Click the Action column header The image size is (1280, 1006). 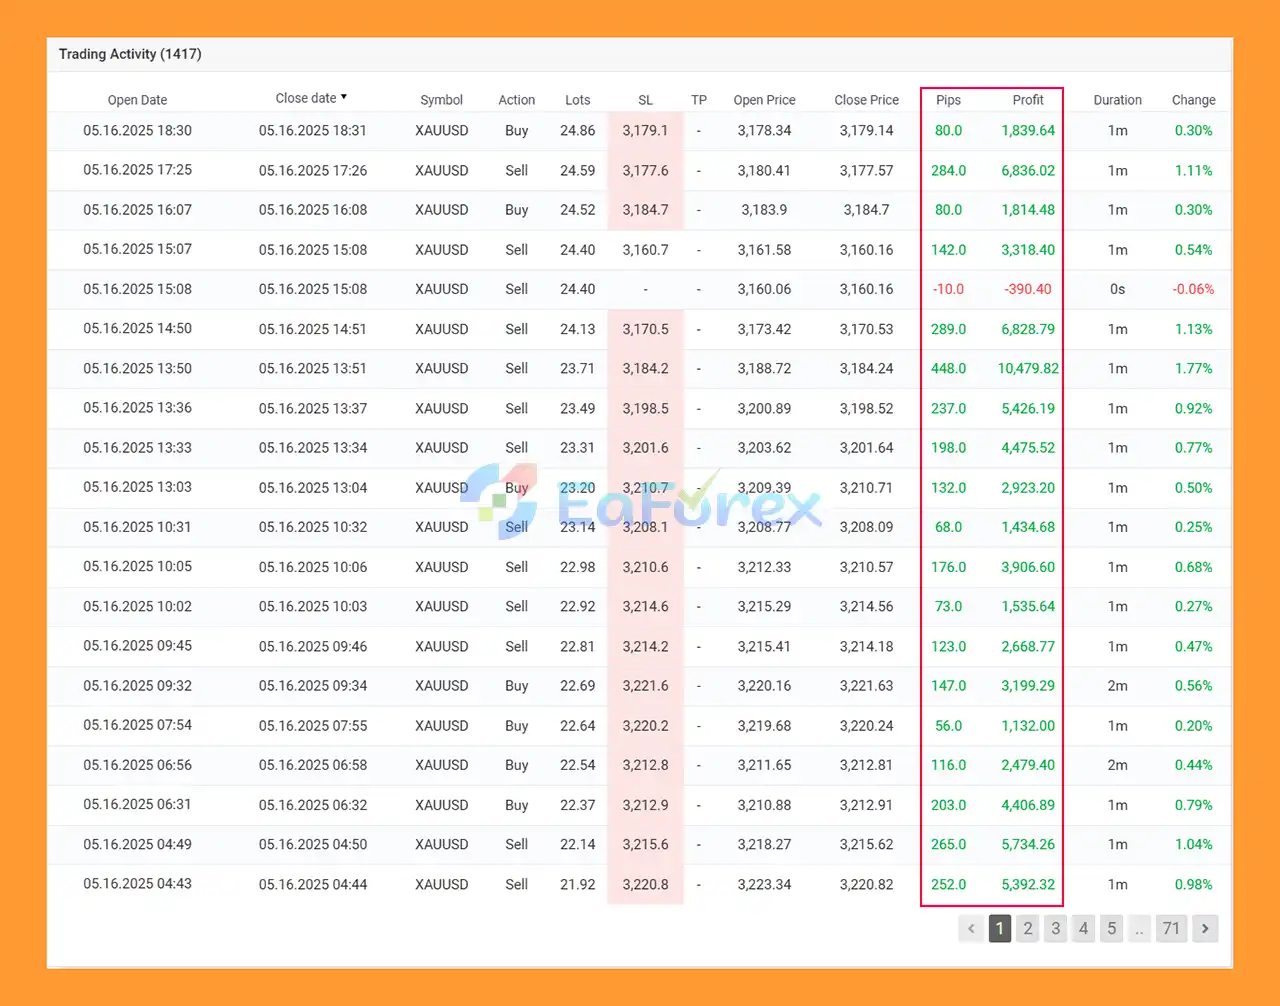pos(516,100)
